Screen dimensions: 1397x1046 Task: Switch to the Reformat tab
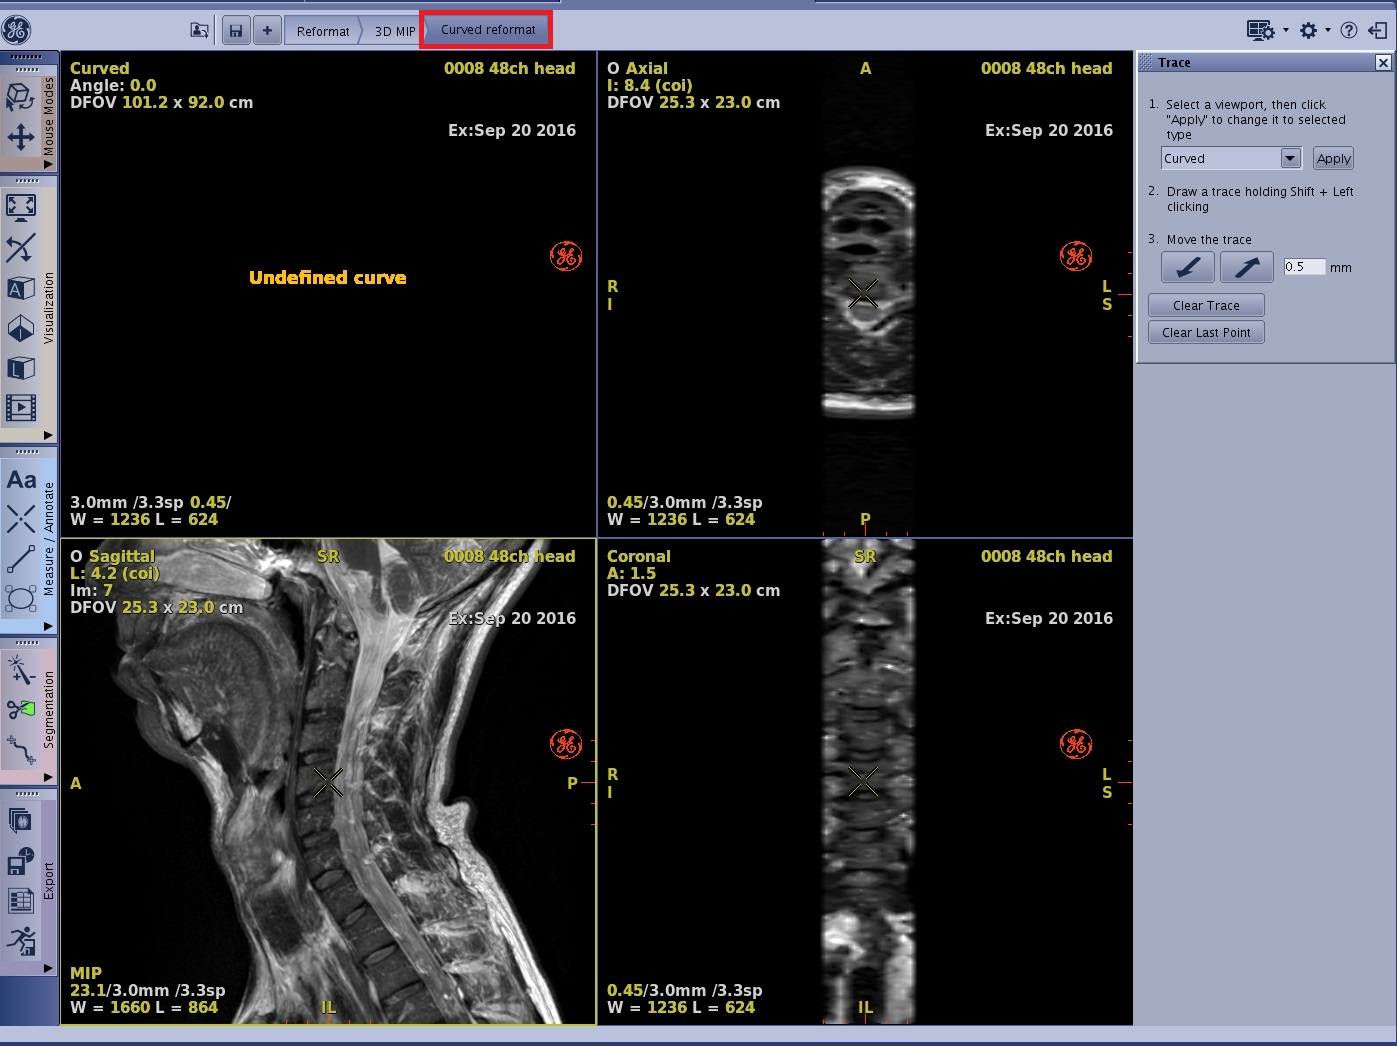[322, 31]
